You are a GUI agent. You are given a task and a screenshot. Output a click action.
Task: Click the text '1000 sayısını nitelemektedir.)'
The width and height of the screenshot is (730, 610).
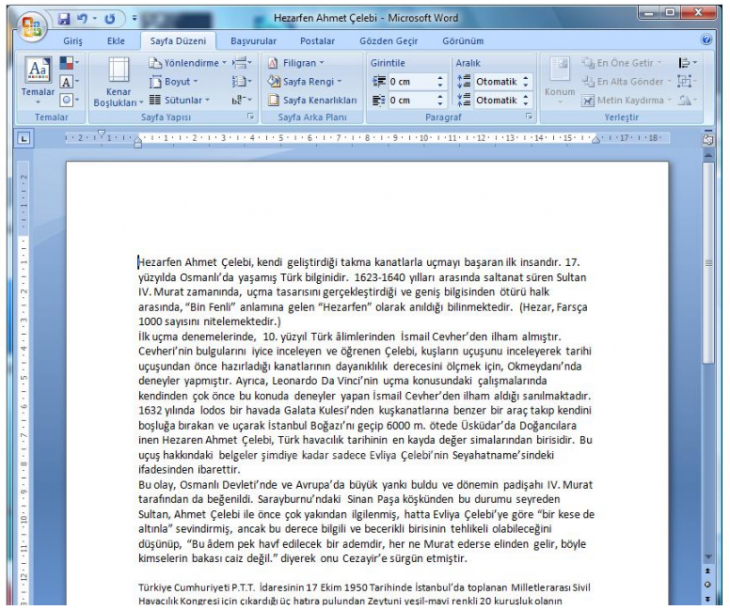pos(210,322)
